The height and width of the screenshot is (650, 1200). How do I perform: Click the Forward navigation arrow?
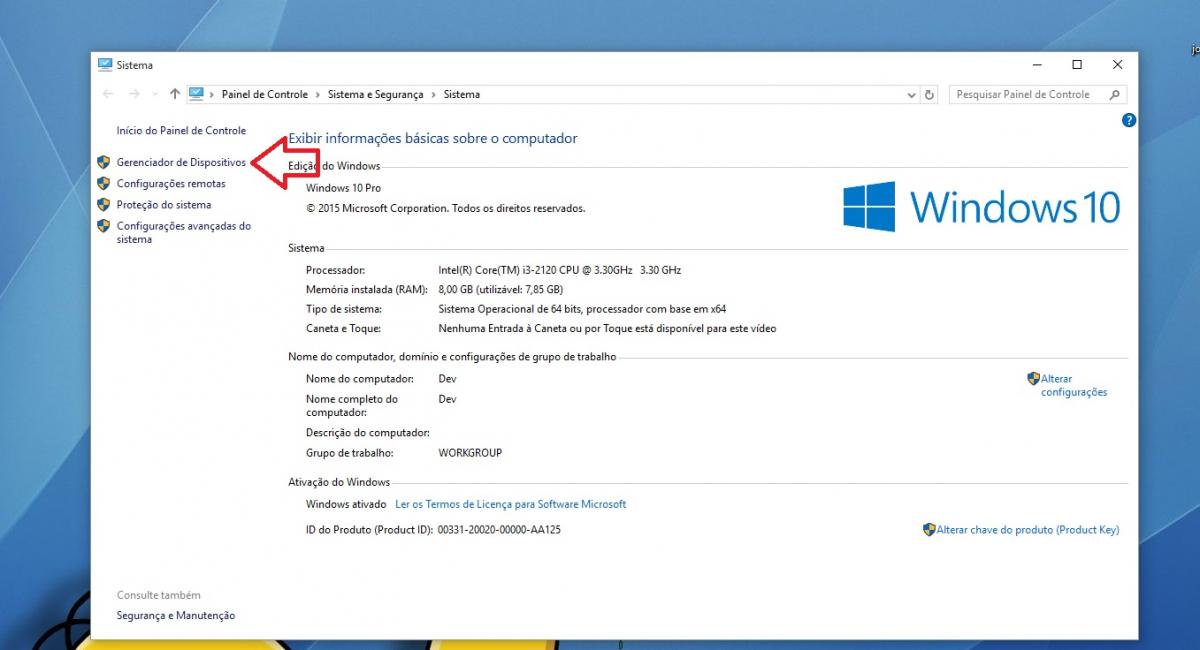click(x=134, y=94)
